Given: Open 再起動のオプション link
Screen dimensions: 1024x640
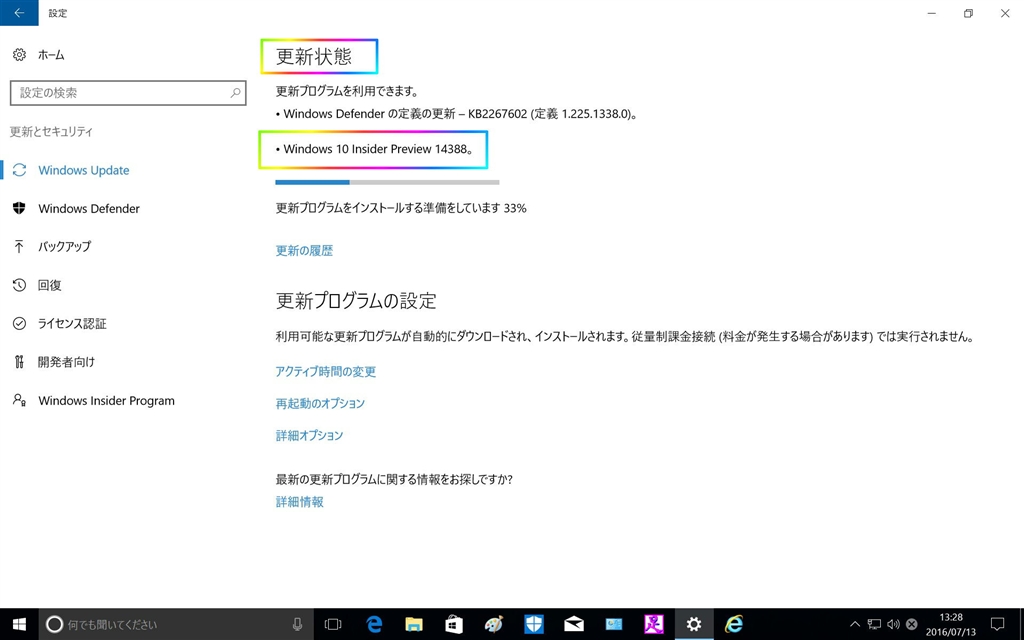Looking at the screenshot, I should [320, 404].
